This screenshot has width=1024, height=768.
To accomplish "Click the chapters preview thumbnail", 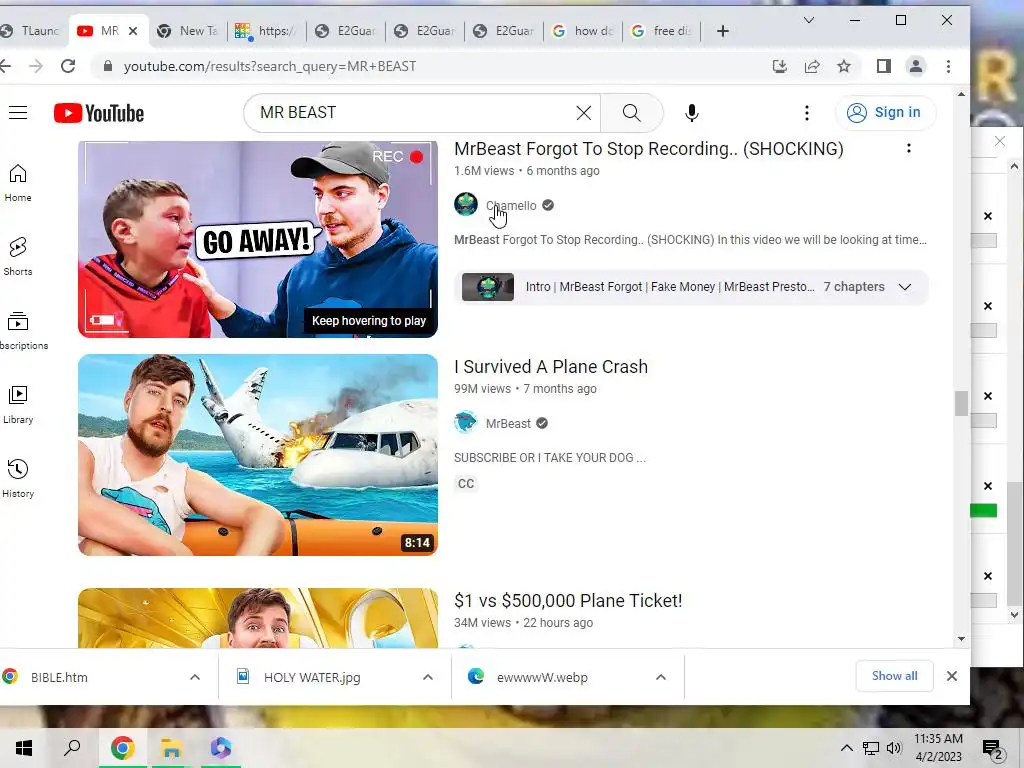I will click(x=488, y=287).
